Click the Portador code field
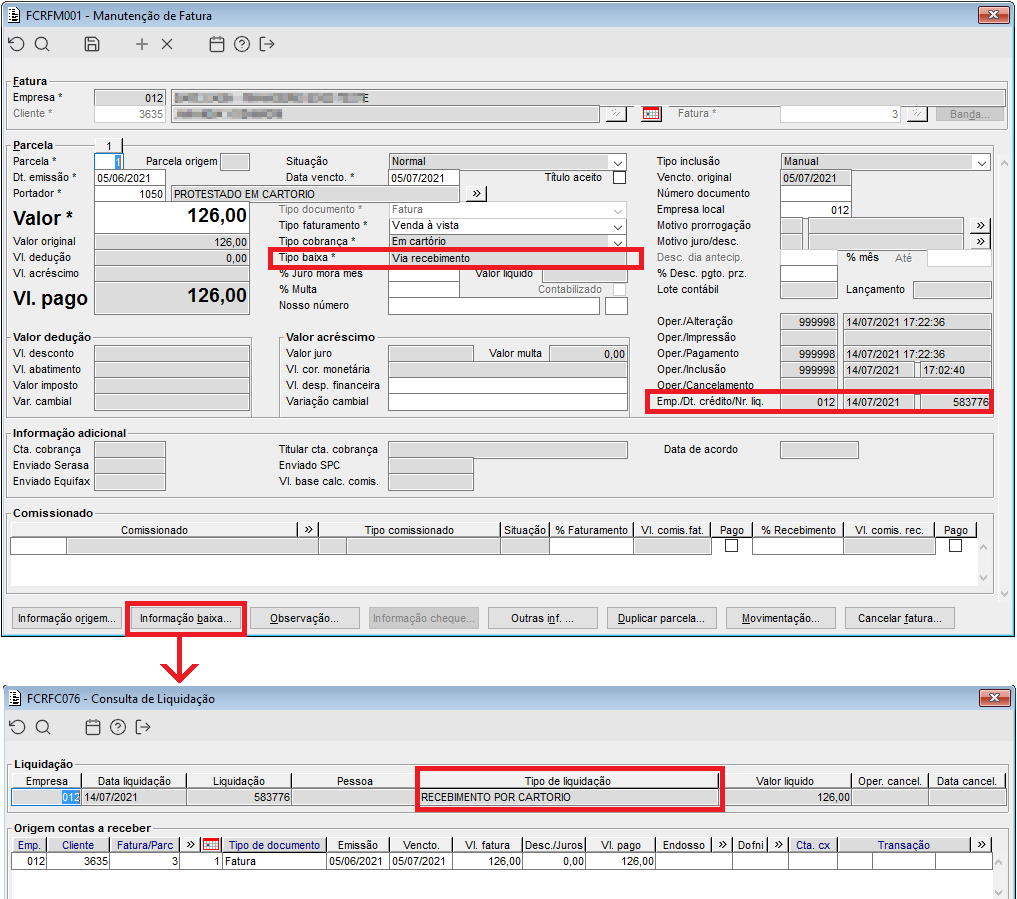This screenshot has height=899, width=1017. (x=130, y=194)
